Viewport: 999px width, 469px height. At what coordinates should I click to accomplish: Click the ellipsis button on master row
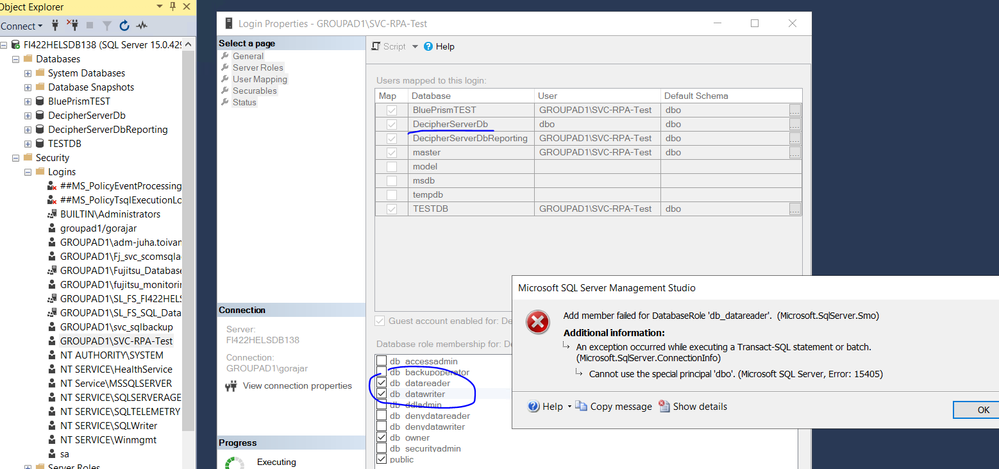[795, 152]
